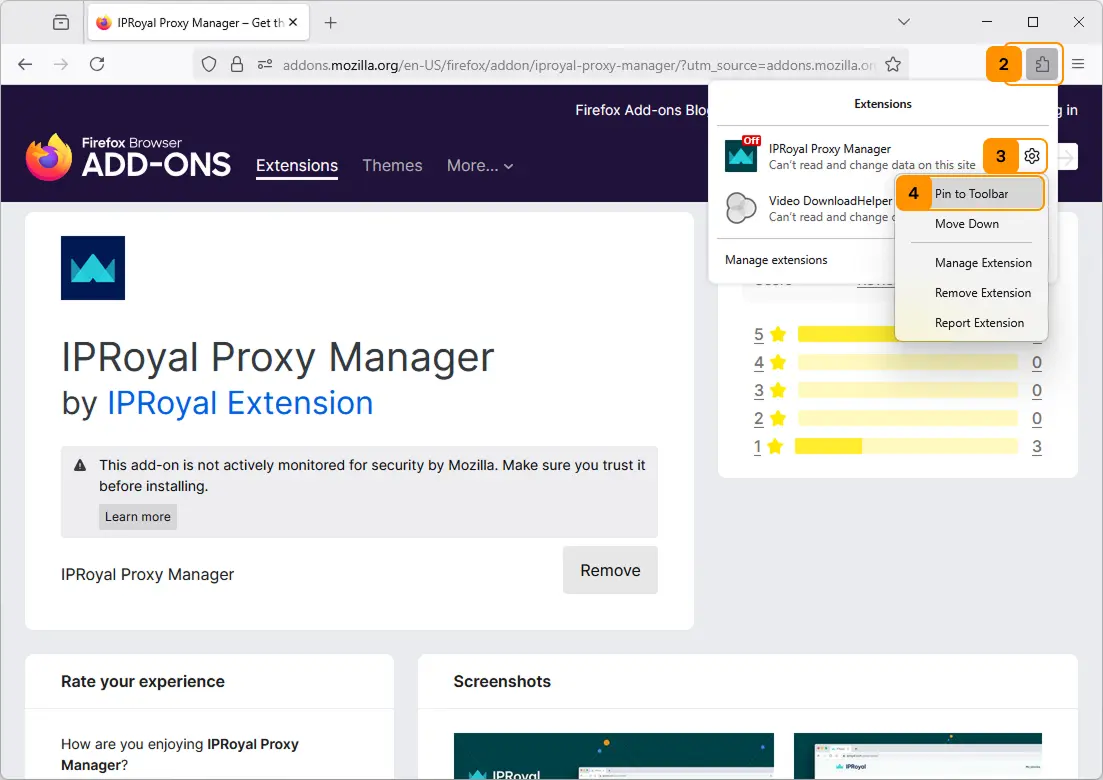Open the Firefox View tab icon
This screenshot has height=780, width=1103.
pos(61,23)
